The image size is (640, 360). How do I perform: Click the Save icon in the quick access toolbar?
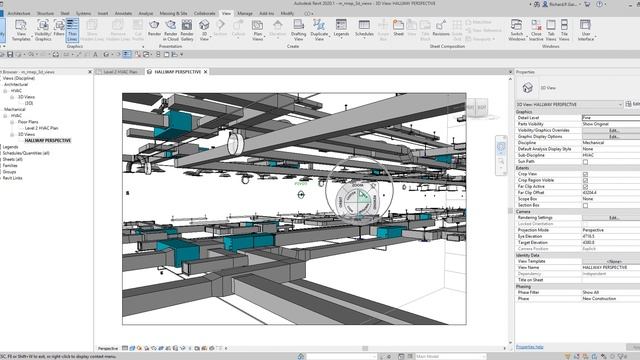click(x=11, y=54)
